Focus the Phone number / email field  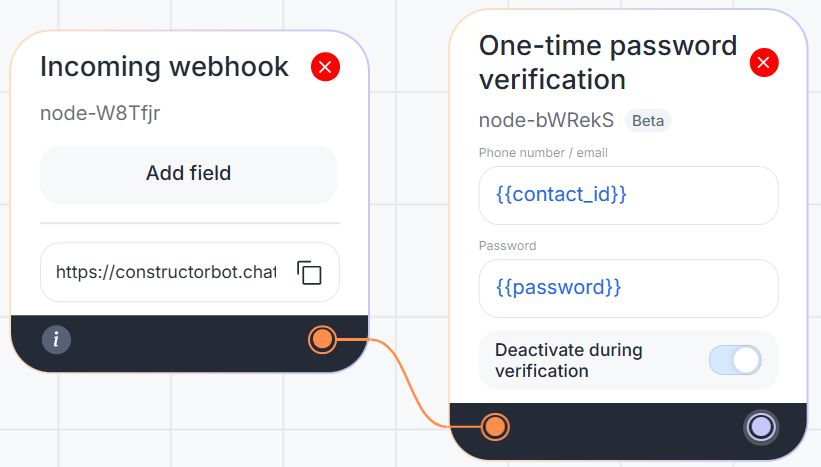click(628, 195)
